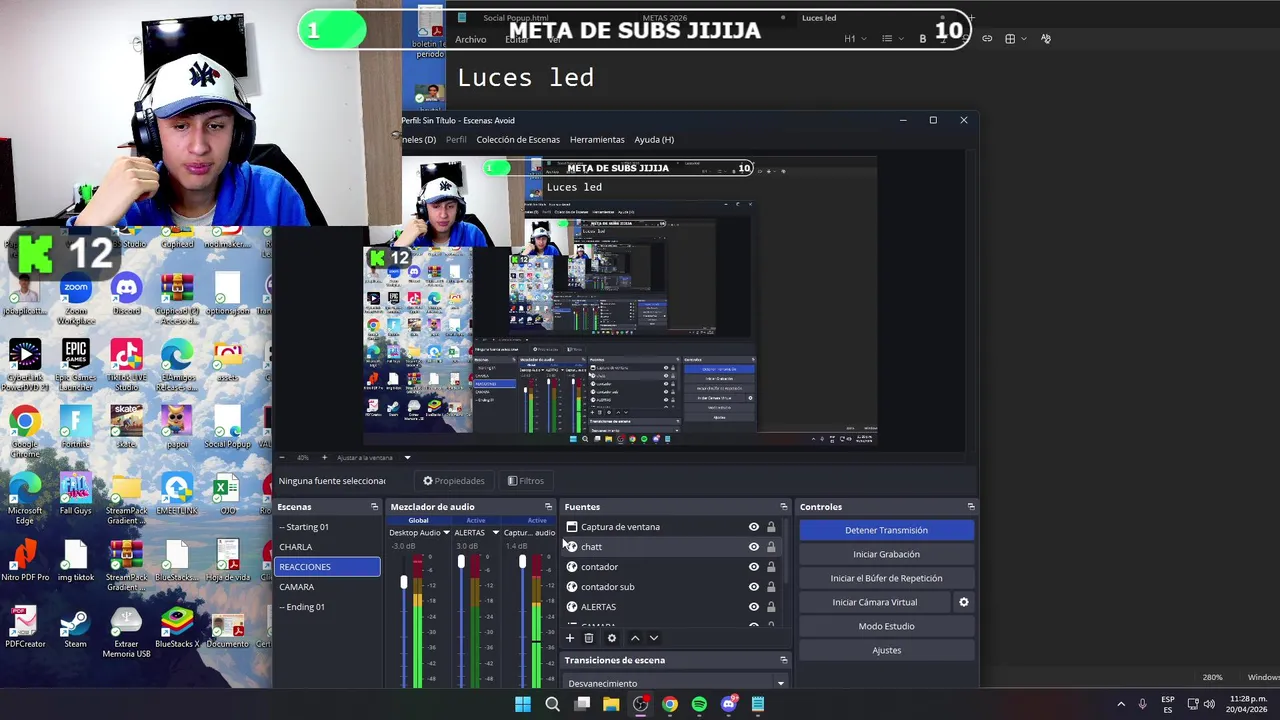Open the H1 heading dropdown in notepad
The image size is (1280, 720).
pyautogui.click(x=855, y=38)
